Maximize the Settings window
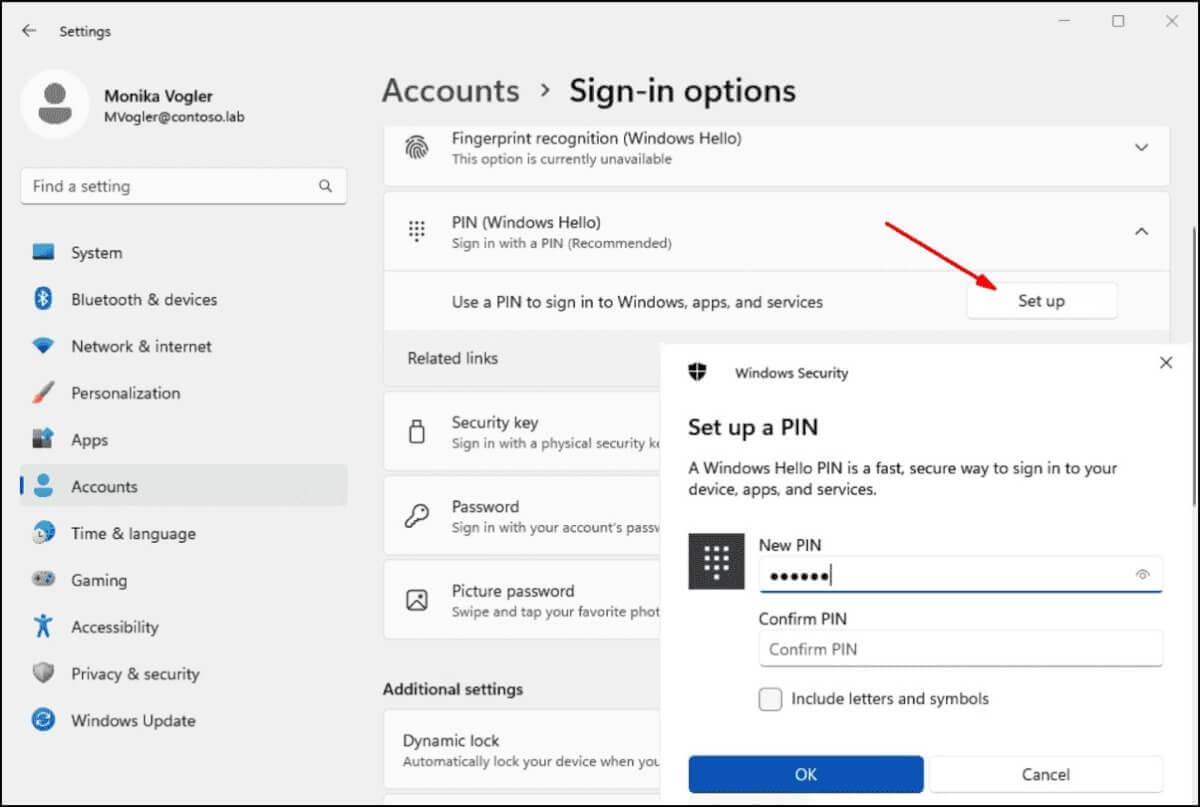The image size is (1200, 807). click(x=1119, y=22)
